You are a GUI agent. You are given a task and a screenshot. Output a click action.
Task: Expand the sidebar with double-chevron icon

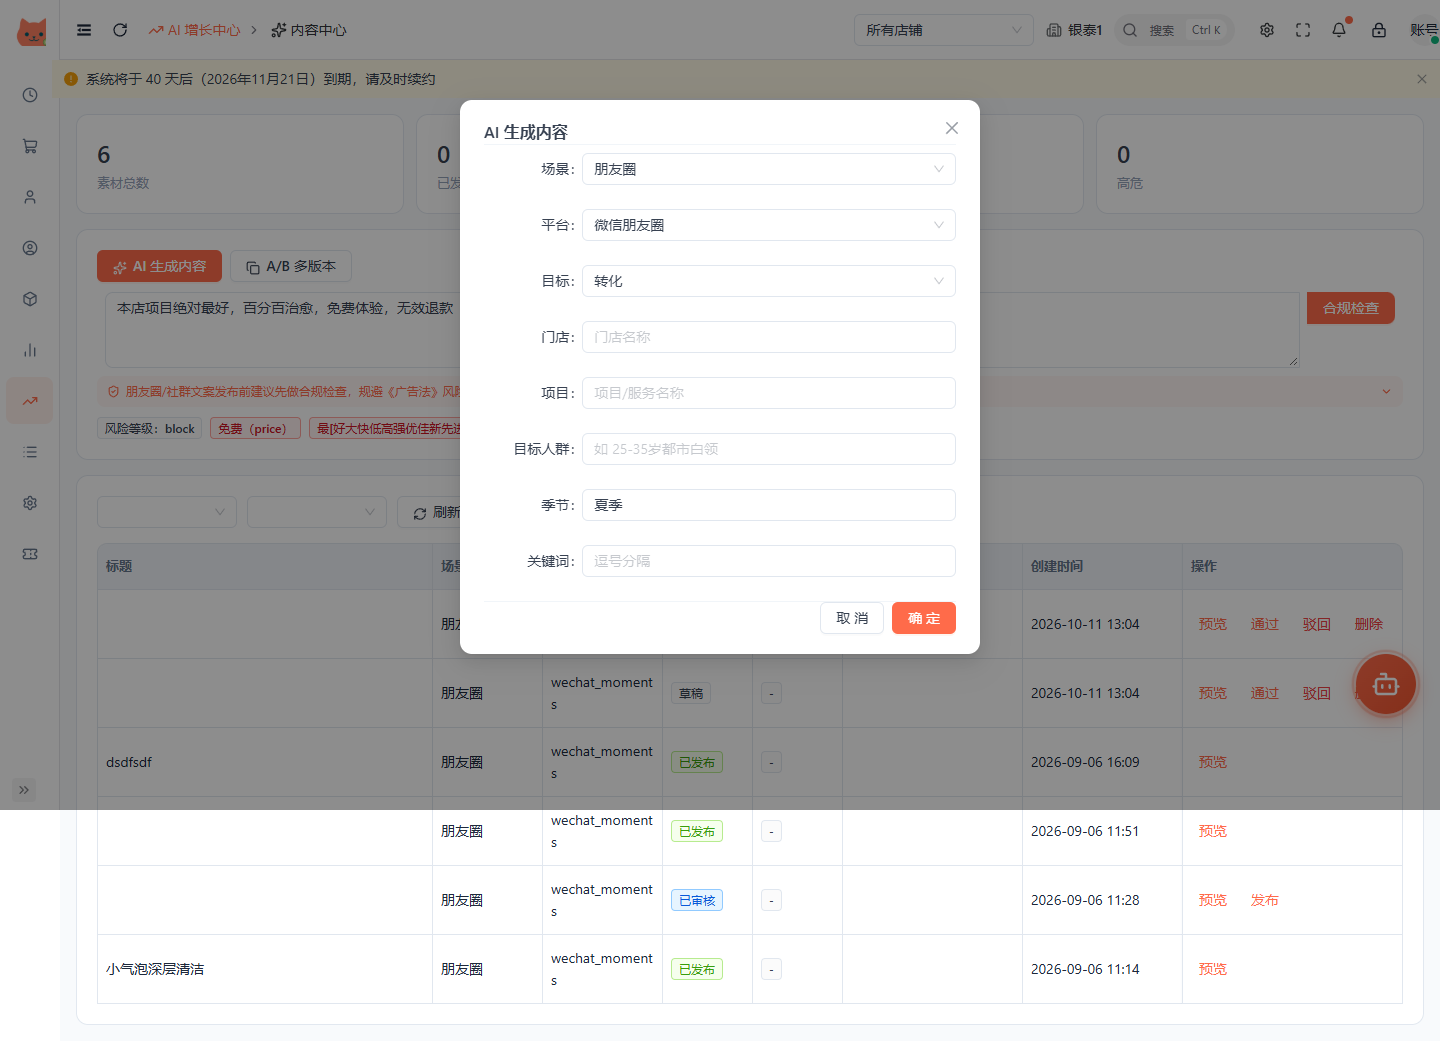pos(24,790)
